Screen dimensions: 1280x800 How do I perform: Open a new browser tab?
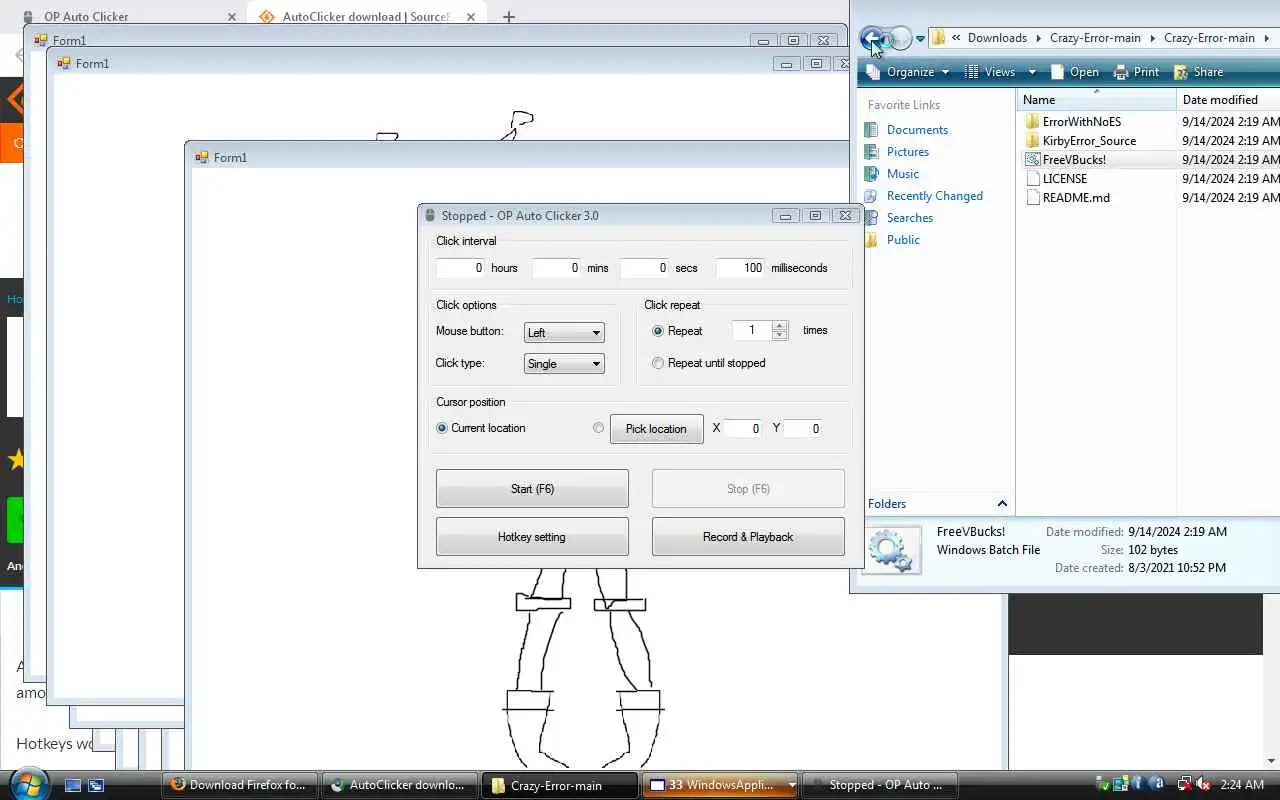[x=508, y=17]
